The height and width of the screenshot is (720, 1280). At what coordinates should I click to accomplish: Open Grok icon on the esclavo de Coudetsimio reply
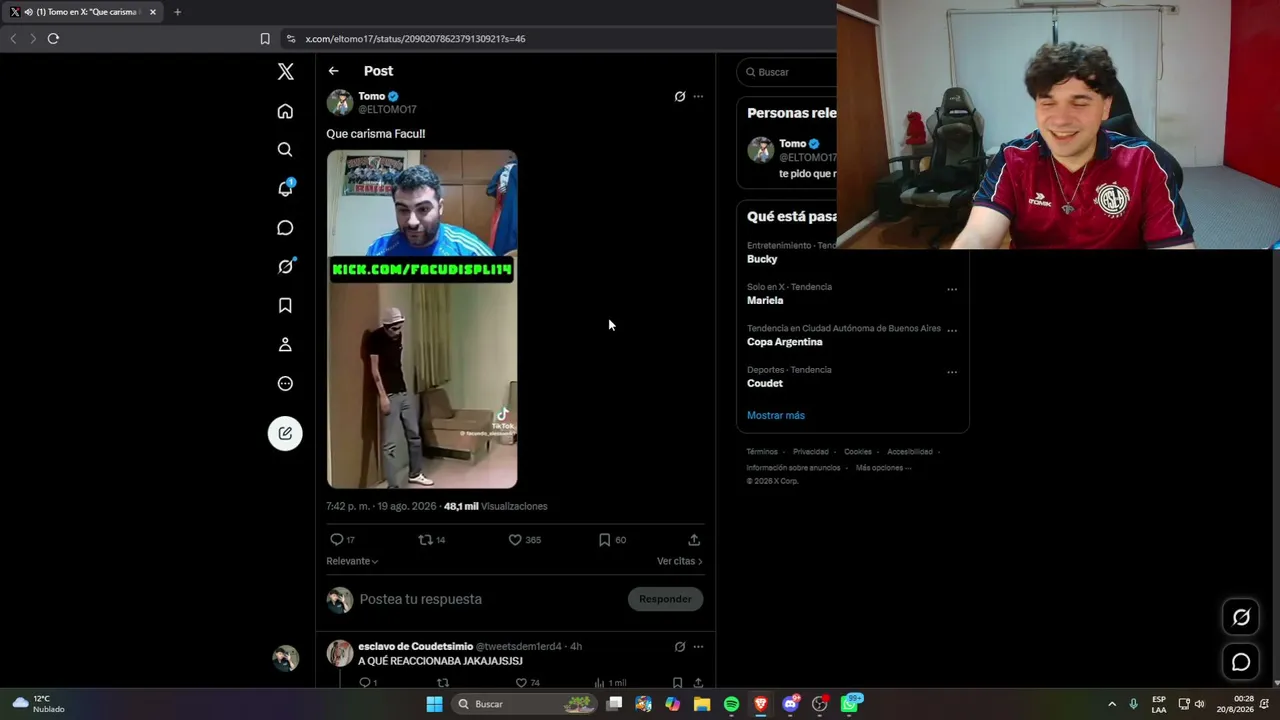tap(680, 647)
